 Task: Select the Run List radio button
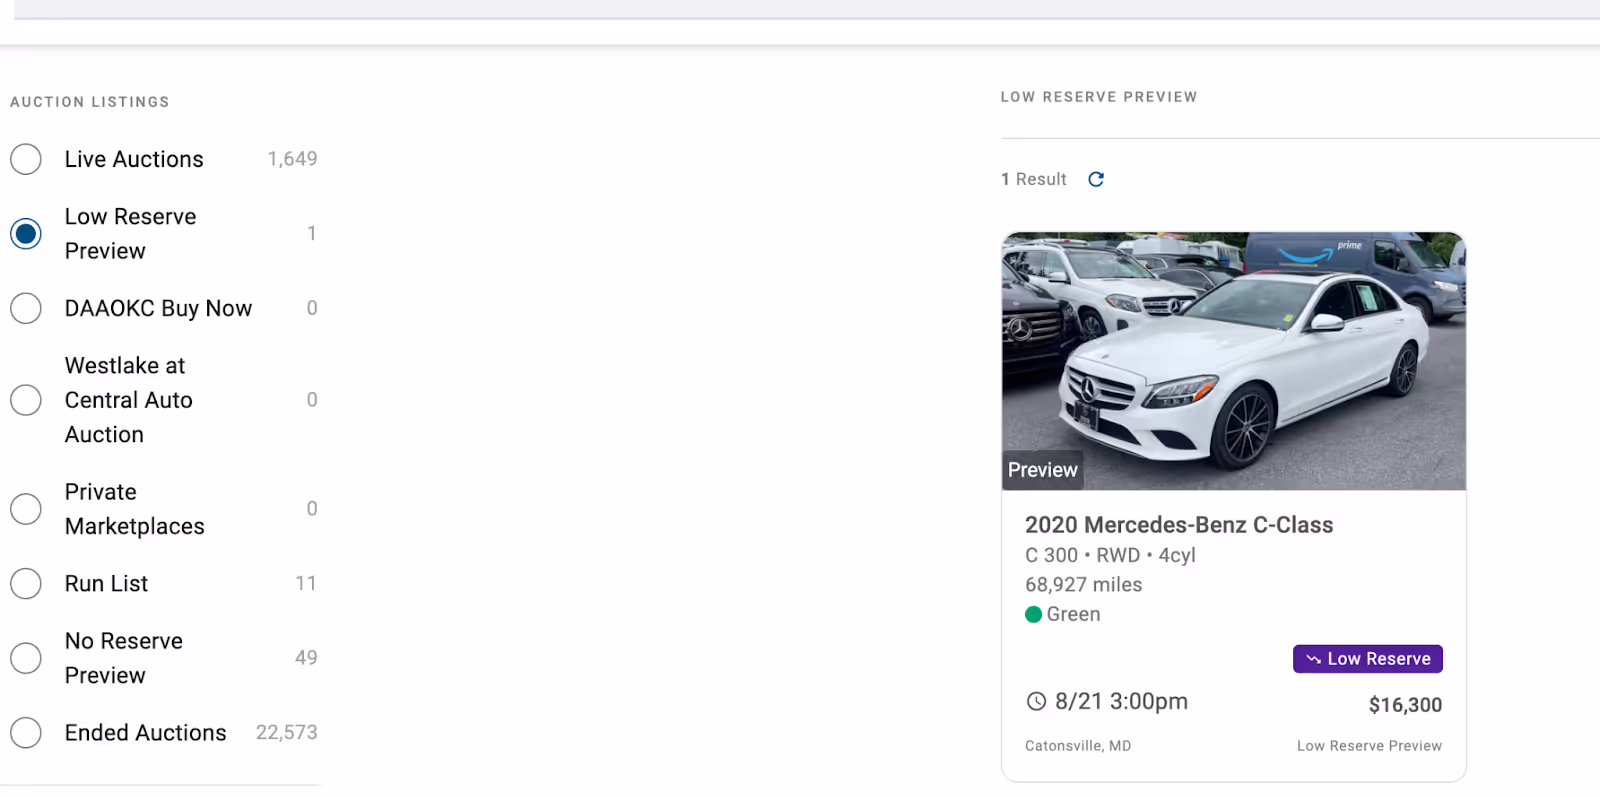pyautogui.click(x=26, y=583)
